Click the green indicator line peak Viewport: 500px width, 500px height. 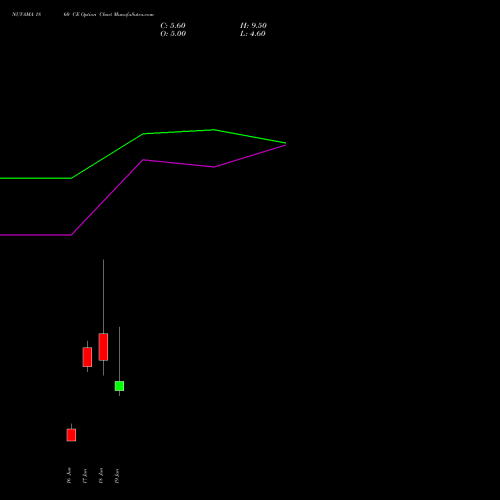[x=214, y=130]
